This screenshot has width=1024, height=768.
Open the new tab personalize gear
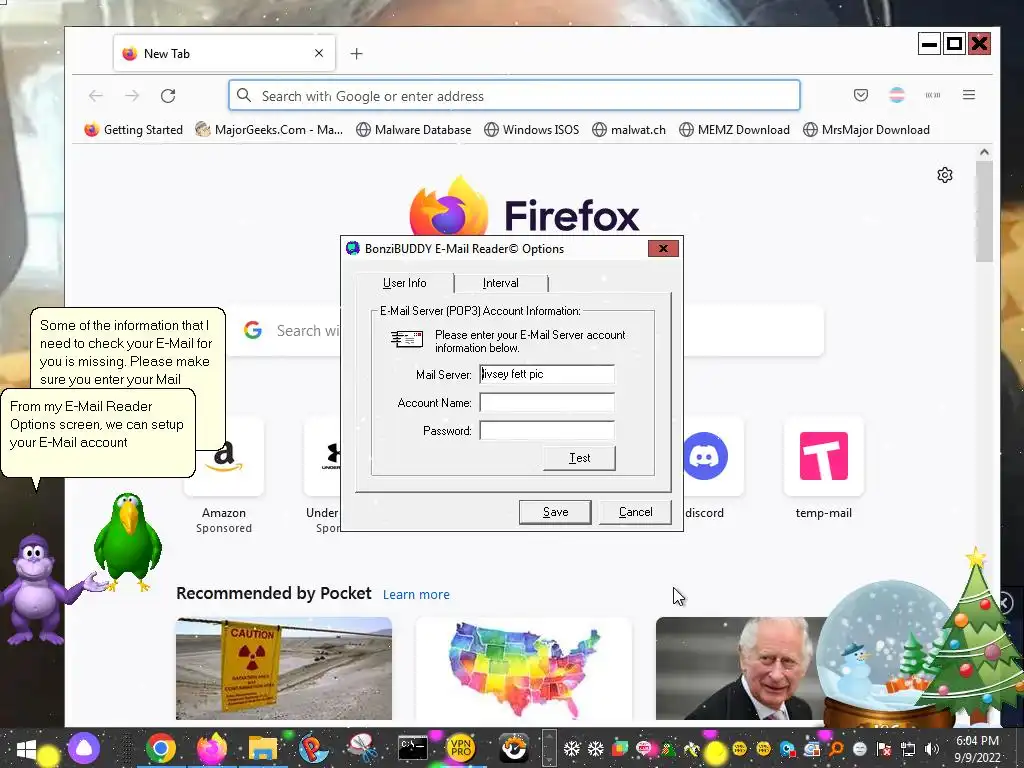944,175
